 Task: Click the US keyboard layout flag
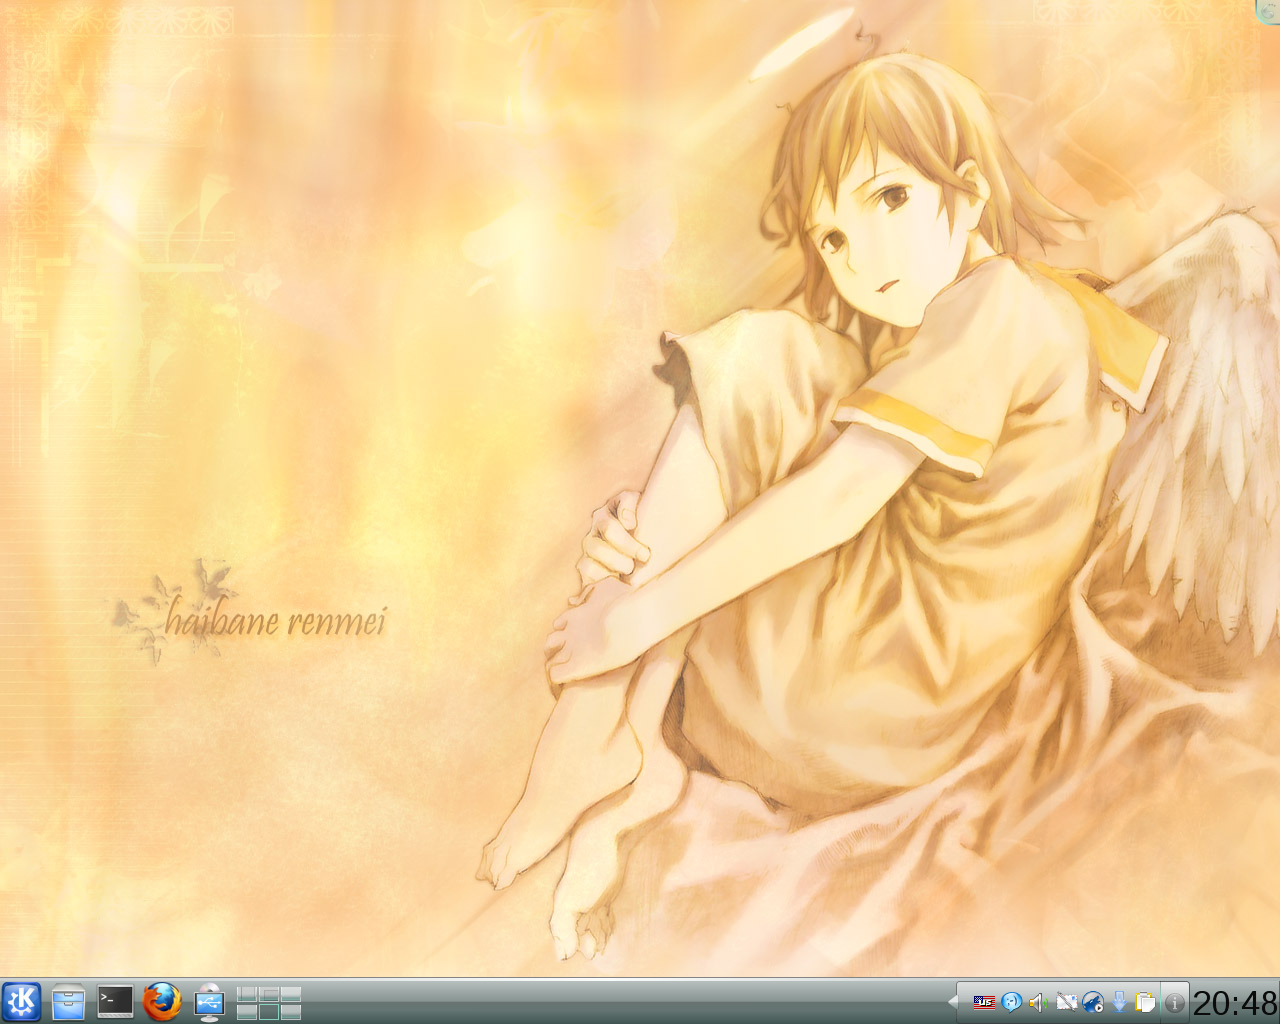click(984, 1002)
